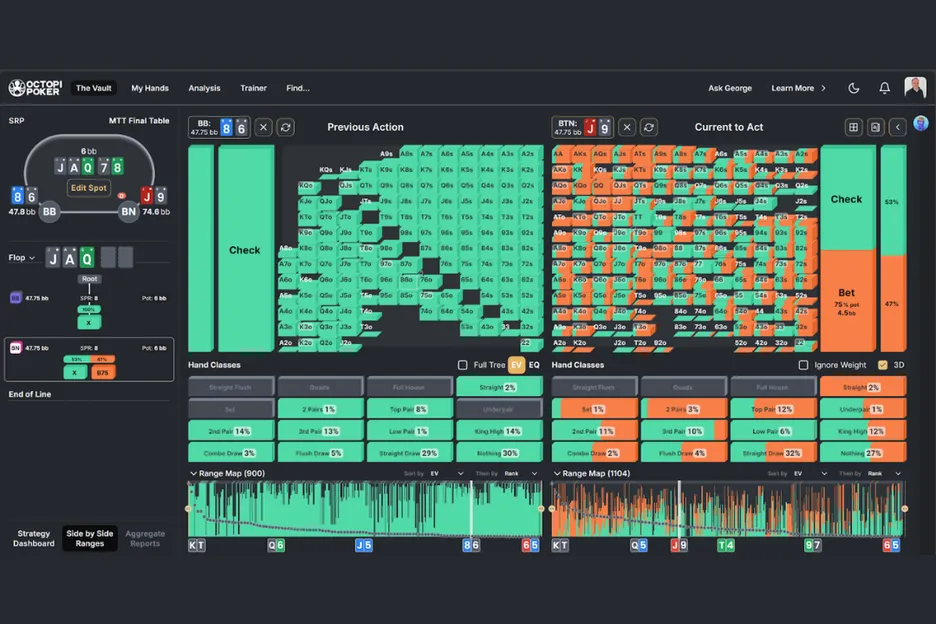Go to the Trainer tab
Screen dimensions: 936x624
click(x=253, y=88)
